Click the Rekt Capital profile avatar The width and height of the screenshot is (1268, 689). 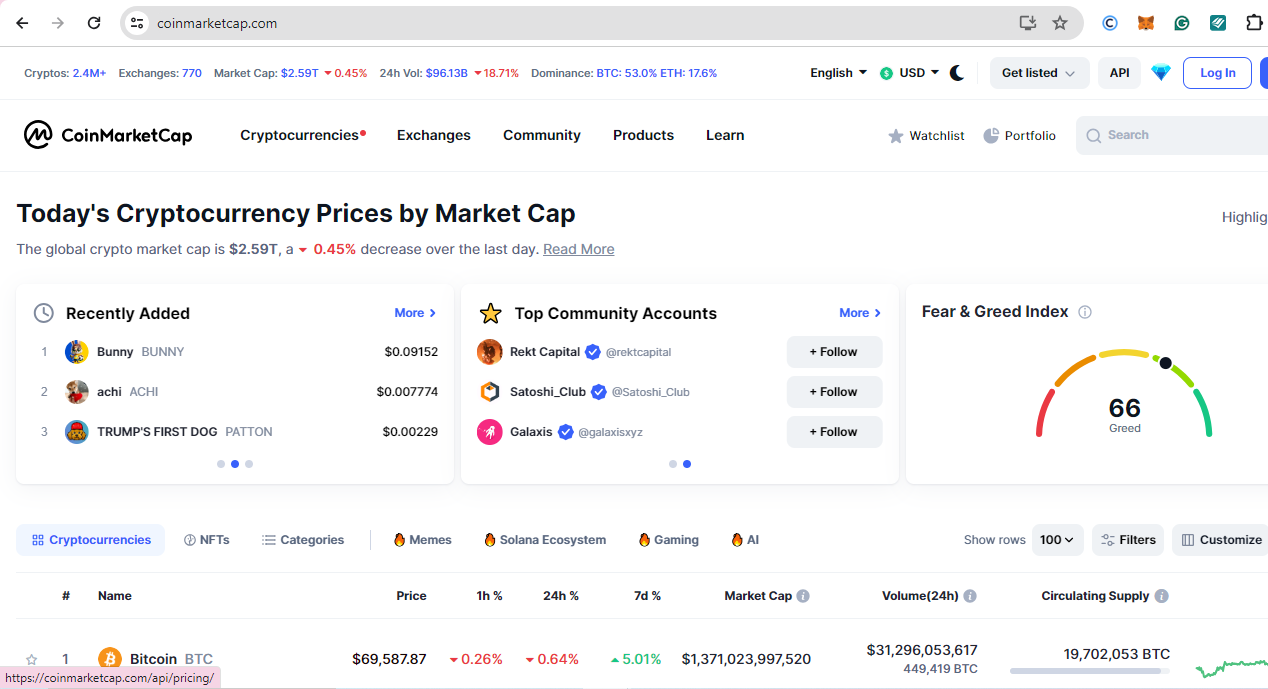[x=490, y=352]
